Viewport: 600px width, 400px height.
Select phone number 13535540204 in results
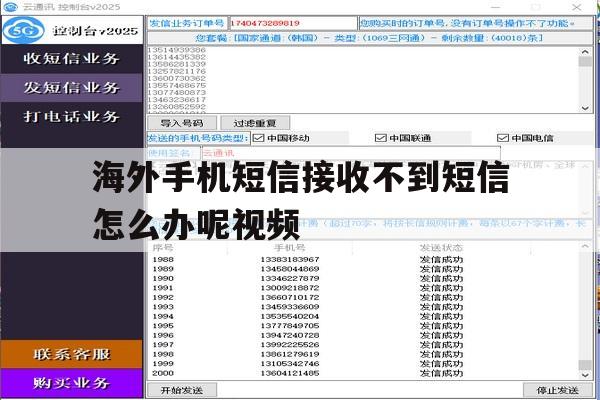290,317
